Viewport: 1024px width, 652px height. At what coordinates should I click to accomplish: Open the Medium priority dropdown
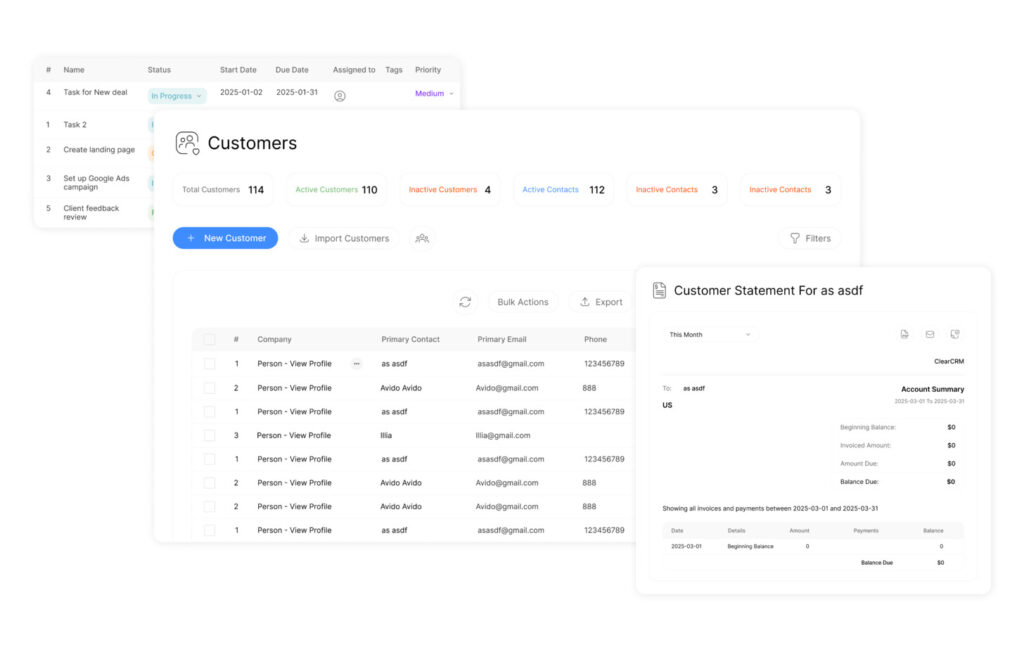point(434,94)
